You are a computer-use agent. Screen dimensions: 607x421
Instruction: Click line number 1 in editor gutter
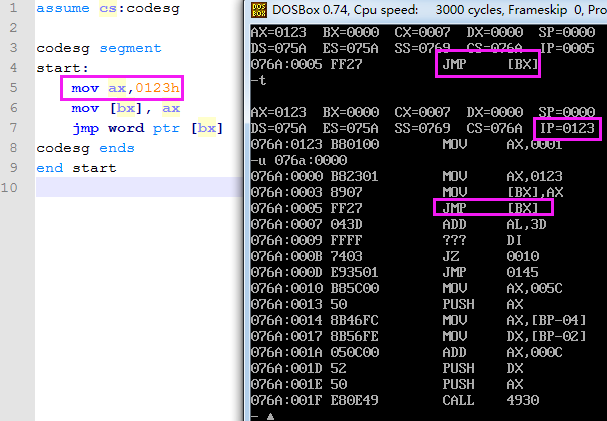tap(13, 8)
